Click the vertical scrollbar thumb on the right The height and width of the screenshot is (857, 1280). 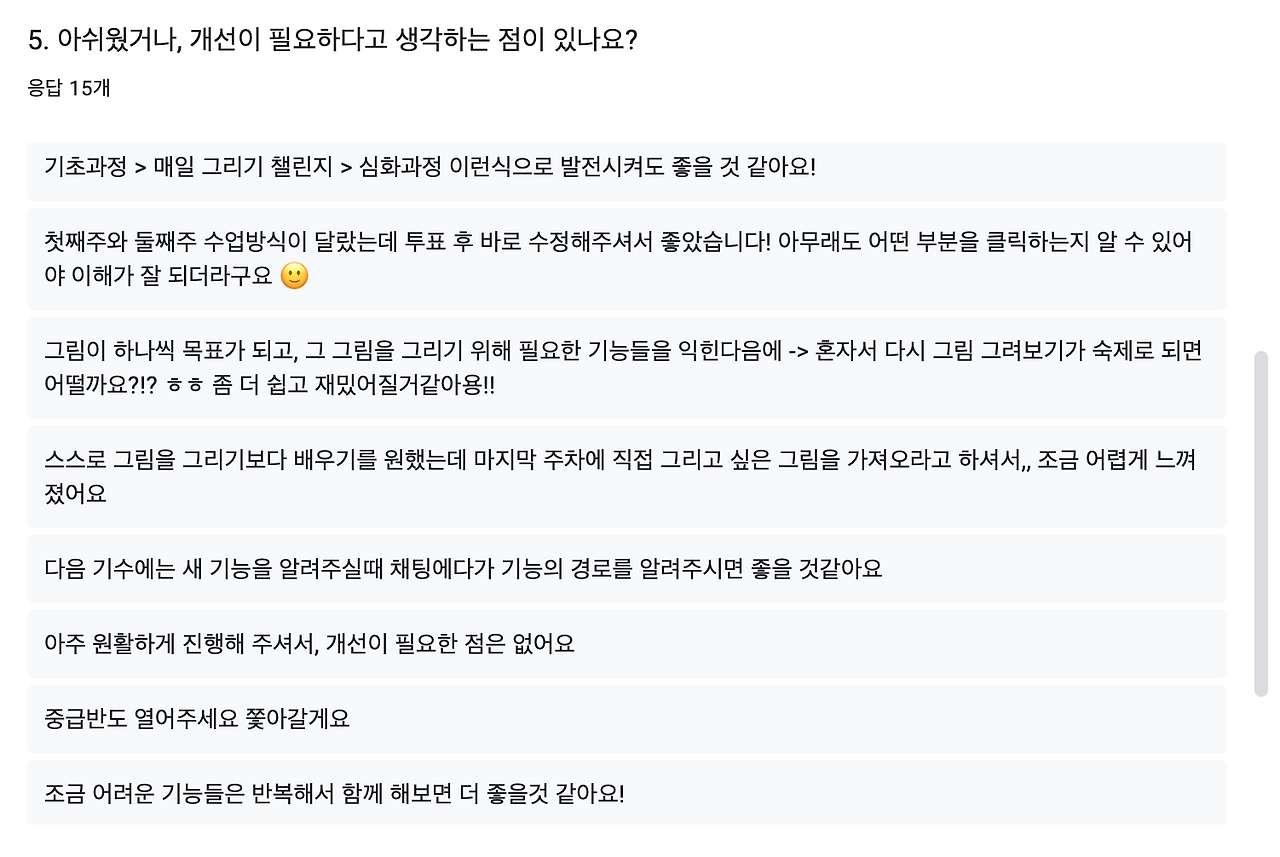pyautogui.click(x=1261, y=523)
